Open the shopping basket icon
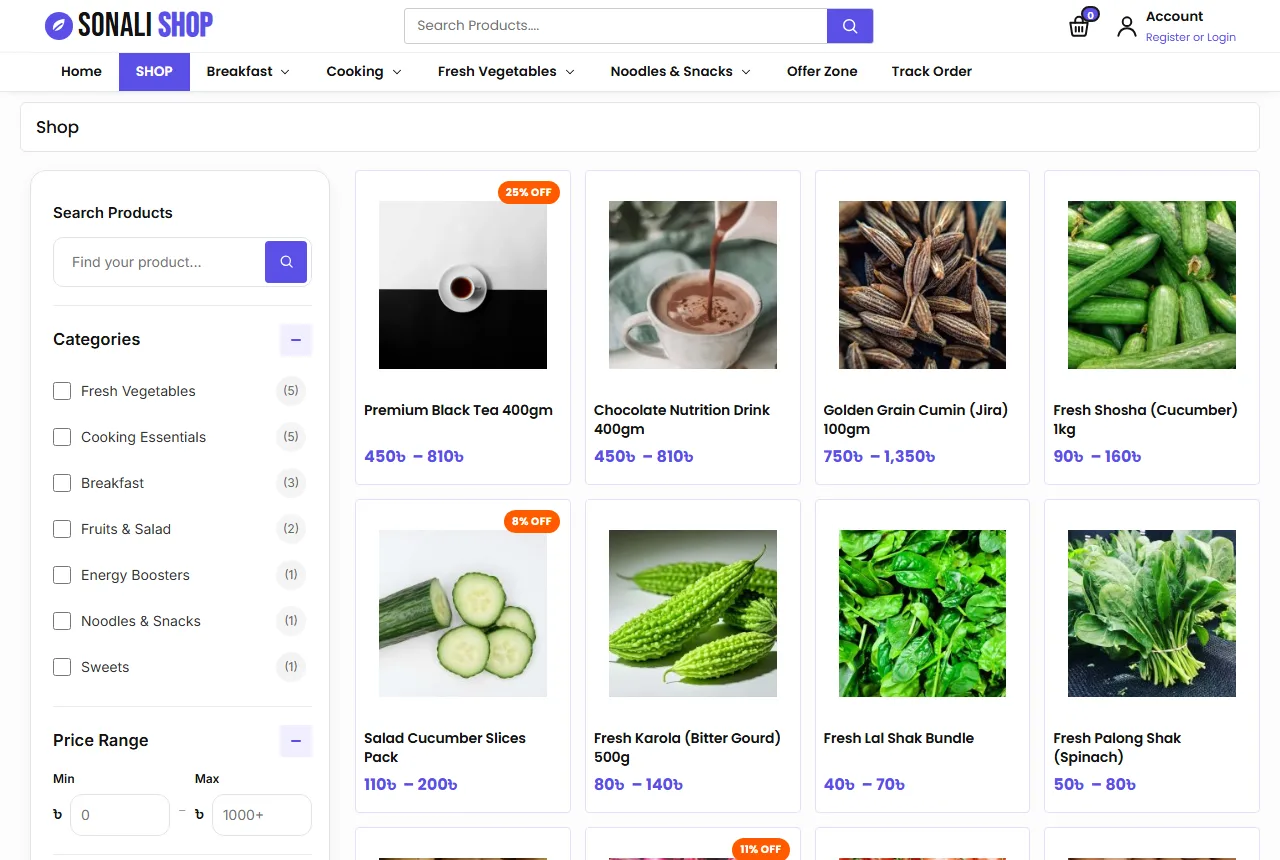This screenshot has width=1280, height=860. [1079, 26]
